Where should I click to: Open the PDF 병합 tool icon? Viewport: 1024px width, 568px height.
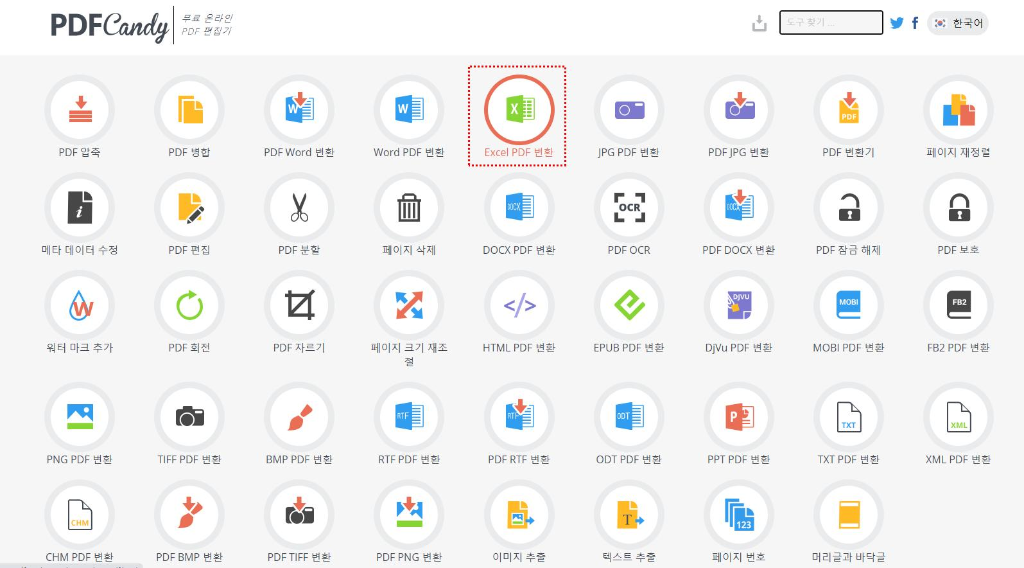(189, 109)
